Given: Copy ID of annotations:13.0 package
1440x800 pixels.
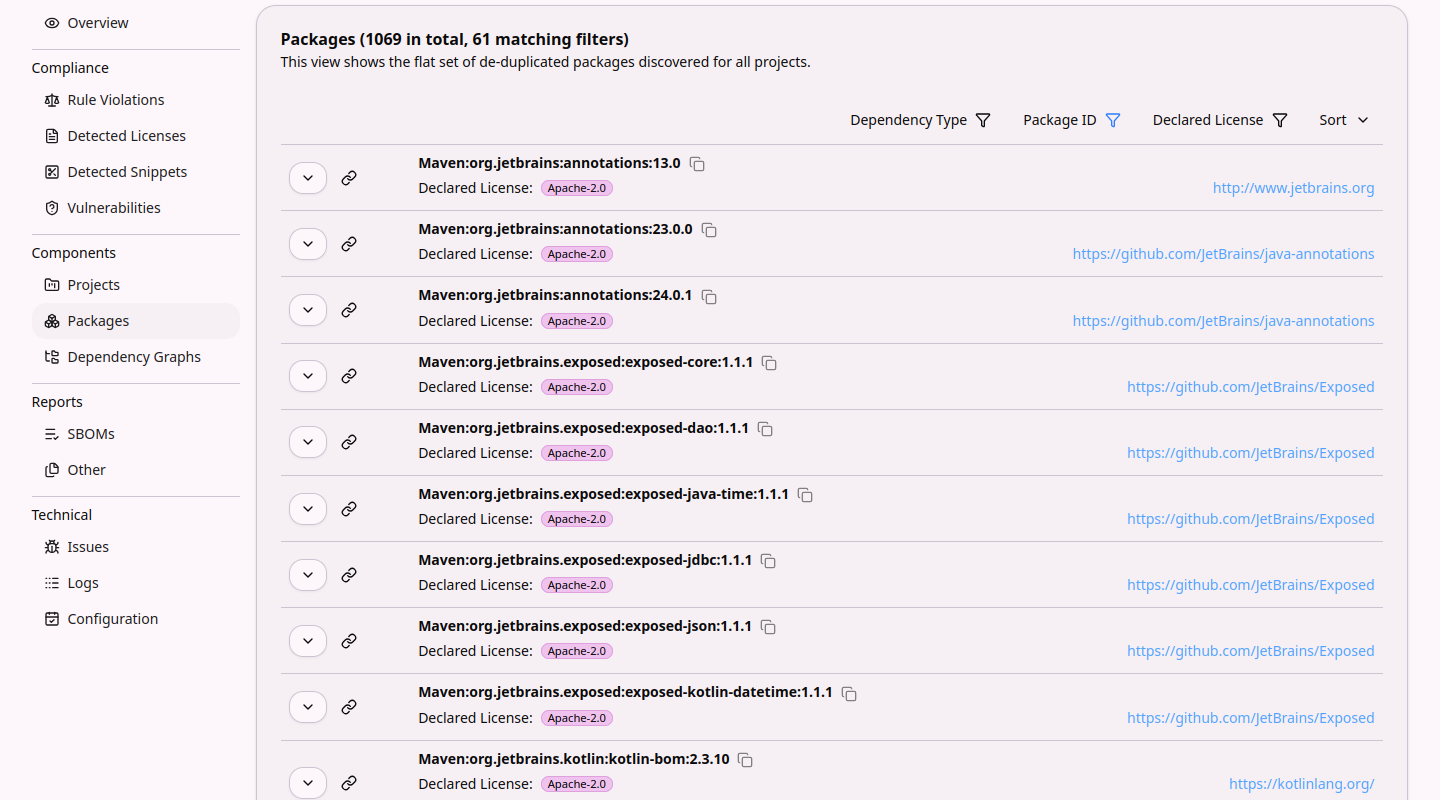Looking at the screenshot, I should [697, 164].
